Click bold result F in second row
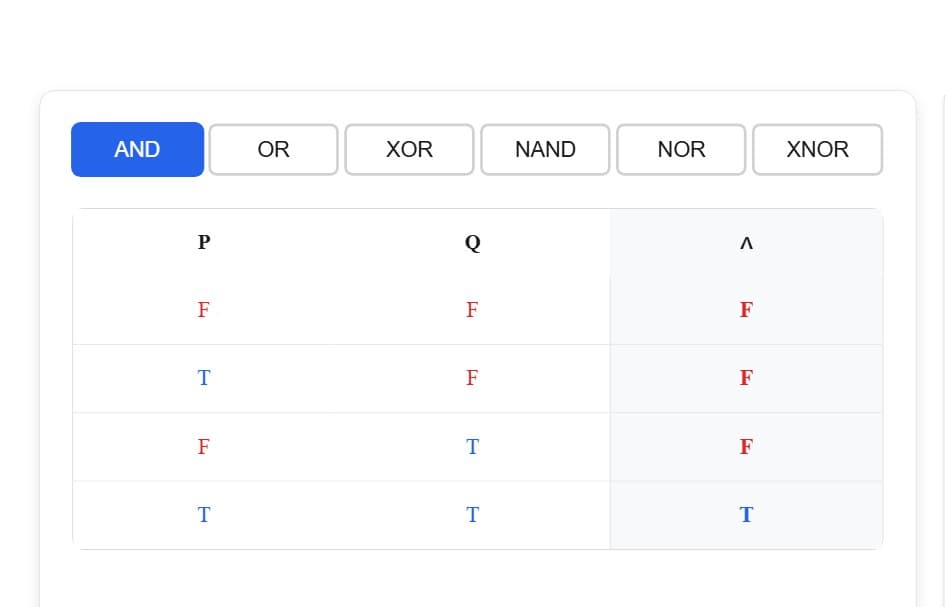Viewport: 946px width, 607px height. tap(746, 378)
